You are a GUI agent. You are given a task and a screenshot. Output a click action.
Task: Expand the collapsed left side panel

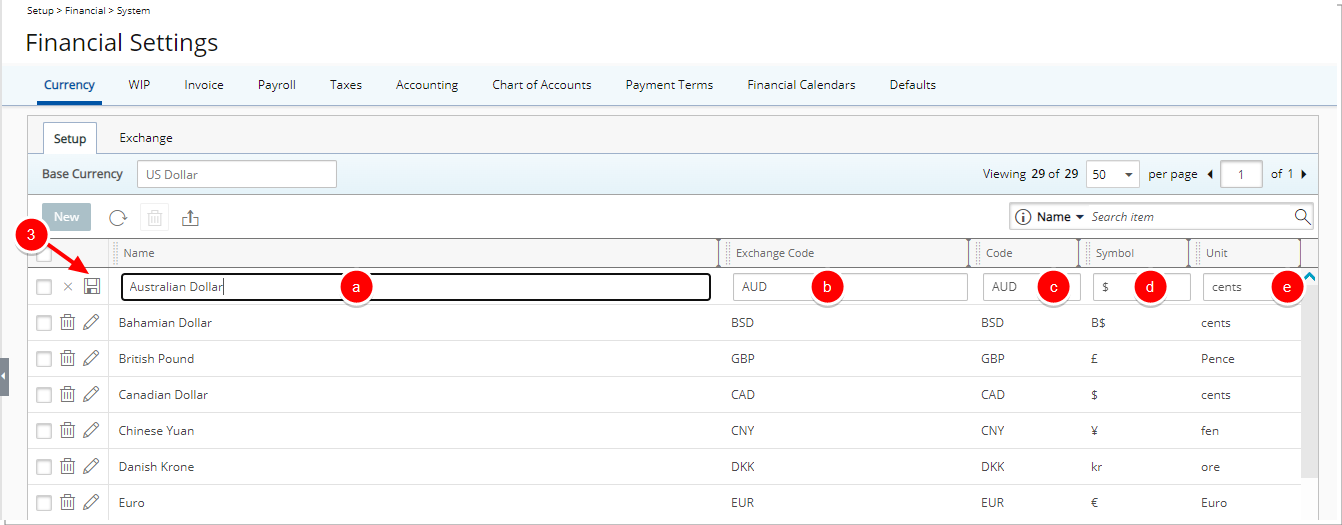pos(4,377)
